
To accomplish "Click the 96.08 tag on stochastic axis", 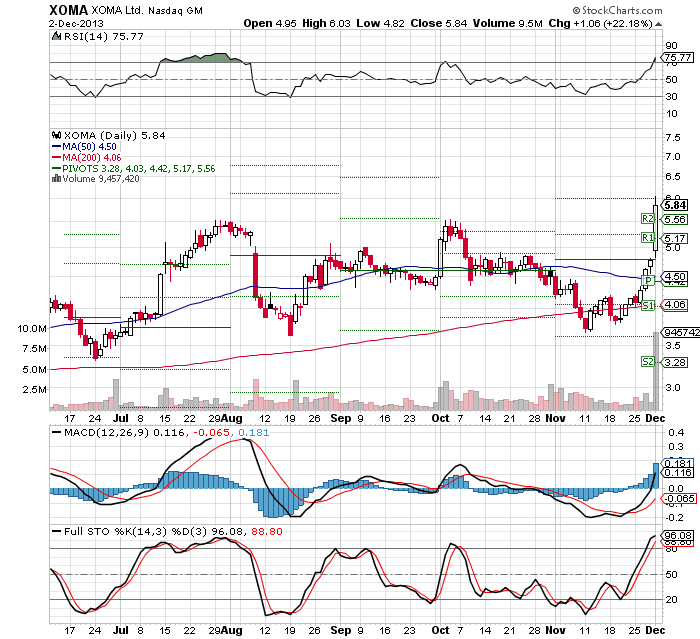I will pyautogui.click(x=678, y=535).
